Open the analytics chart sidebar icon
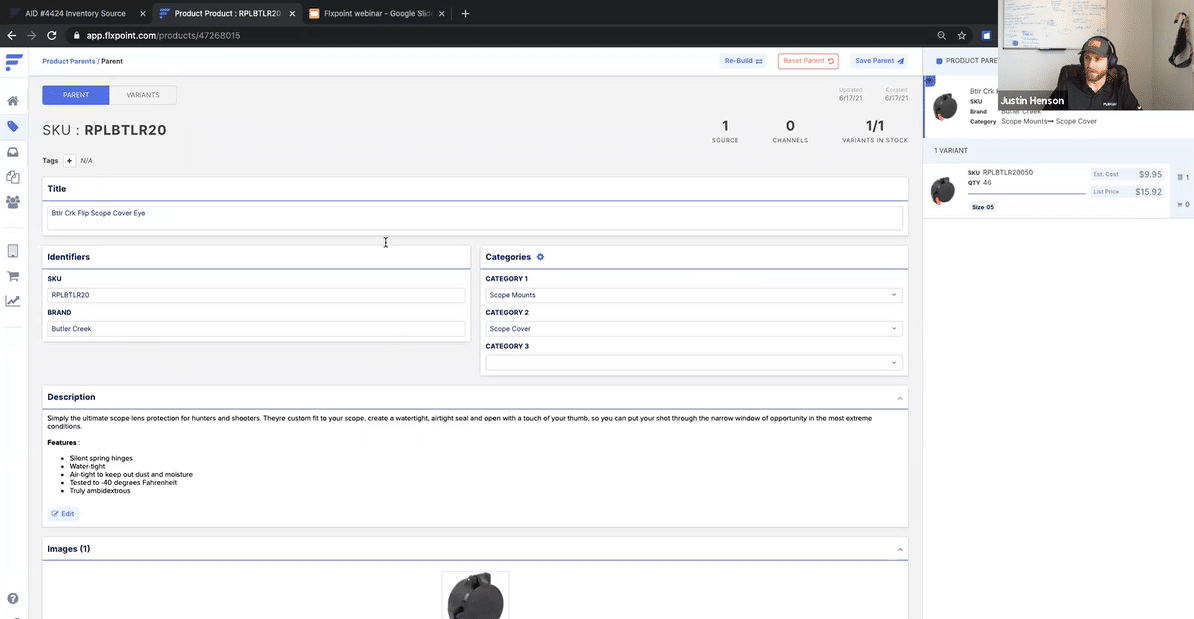Image resolution: width=1194 pixels, height=619 pixels. click(13, 302)
